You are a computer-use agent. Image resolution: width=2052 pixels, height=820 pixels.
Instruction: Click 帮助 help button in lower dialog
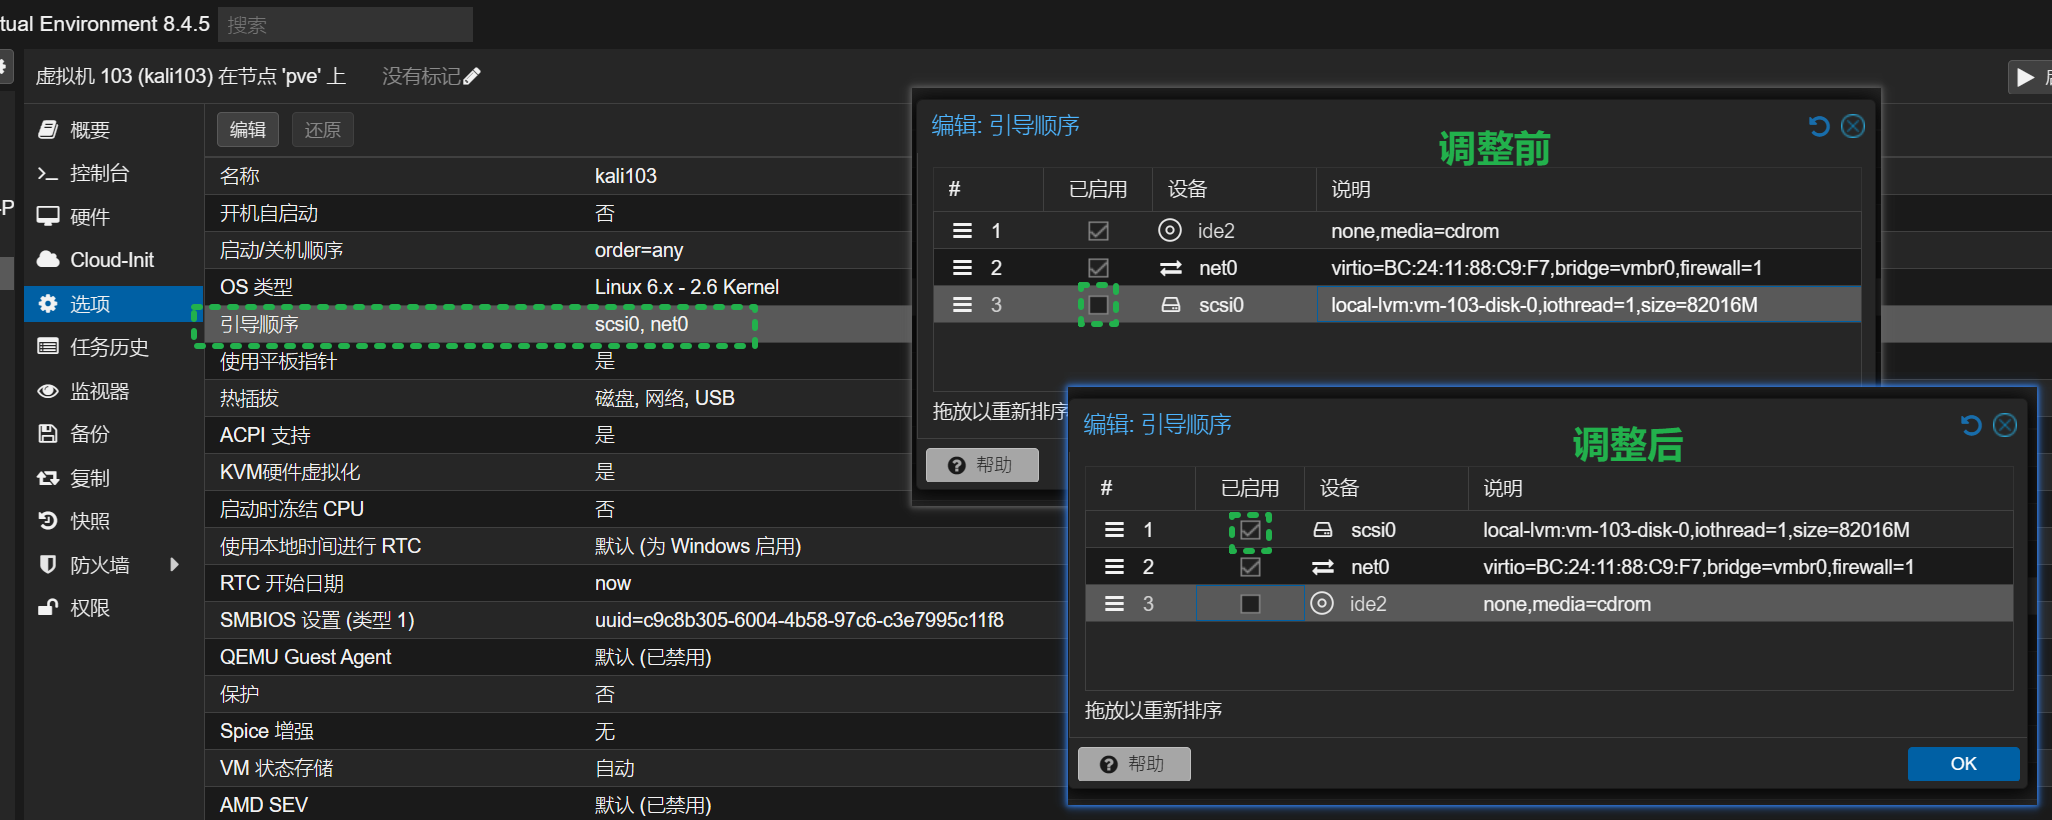tap(1134, 764)
